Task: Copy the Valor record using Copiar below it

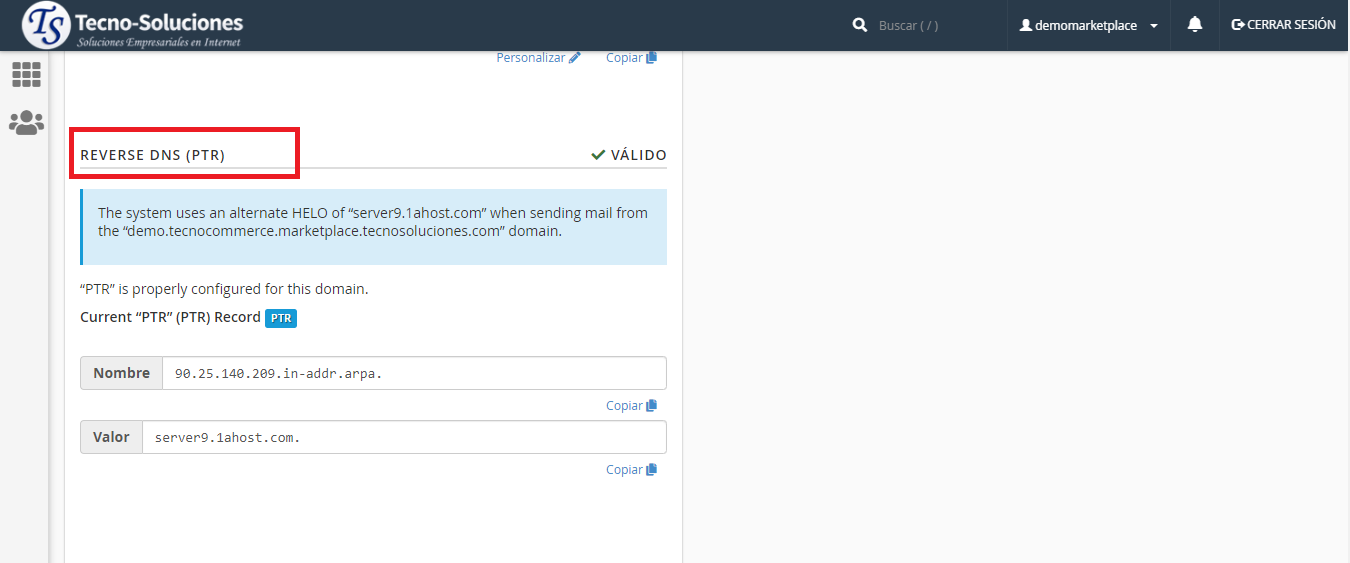Action: click(x=631, y=470)
